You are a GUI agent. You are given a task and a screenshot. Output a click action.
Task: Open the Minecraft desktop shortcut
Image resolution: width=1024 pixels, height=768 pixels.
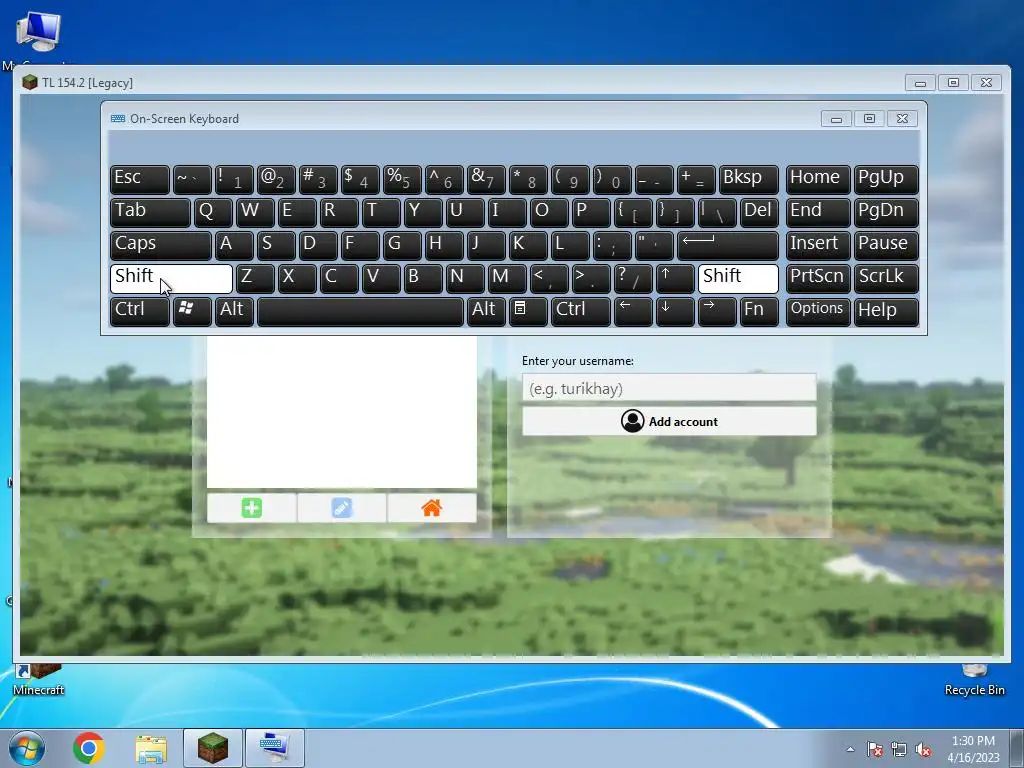coord(39,680)
